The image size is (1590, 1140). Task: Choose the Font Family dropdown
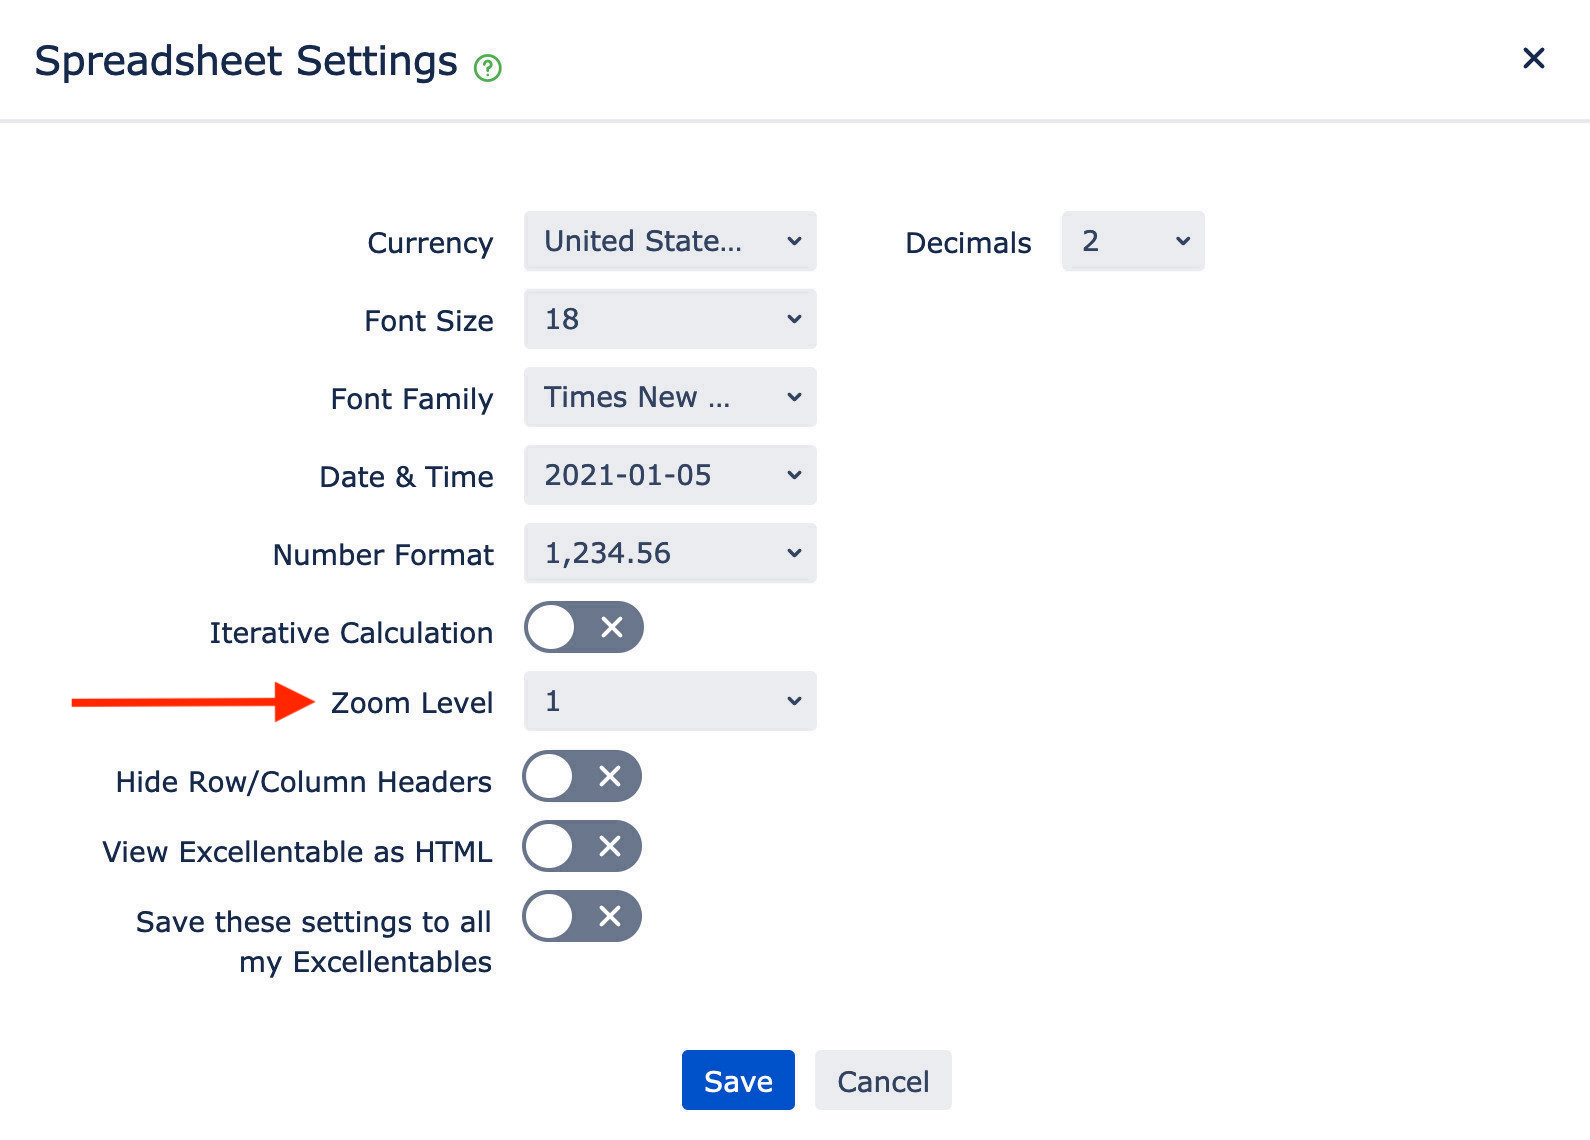(x=670, y=397)
